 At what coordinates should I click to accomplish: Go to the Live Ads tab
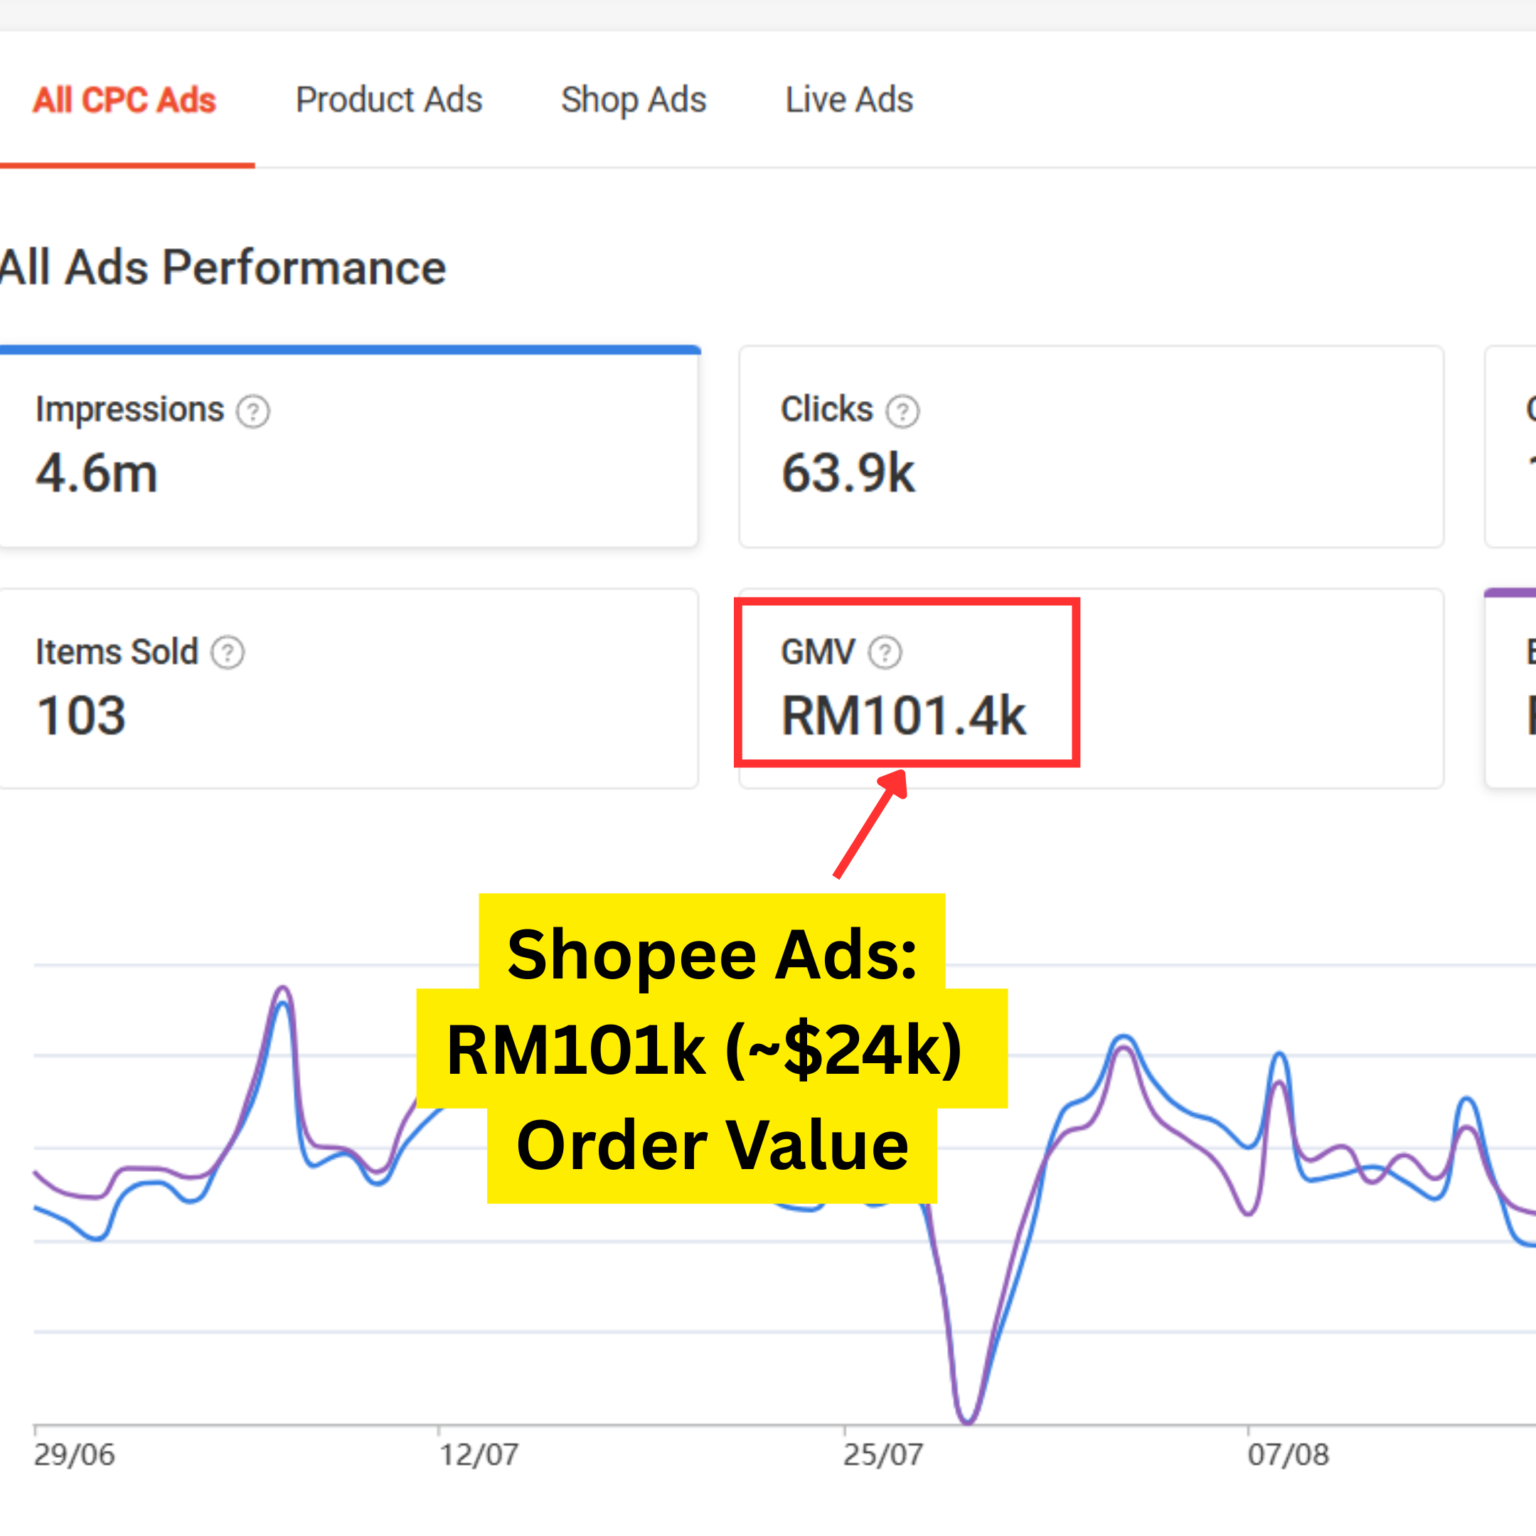(849, 100)
